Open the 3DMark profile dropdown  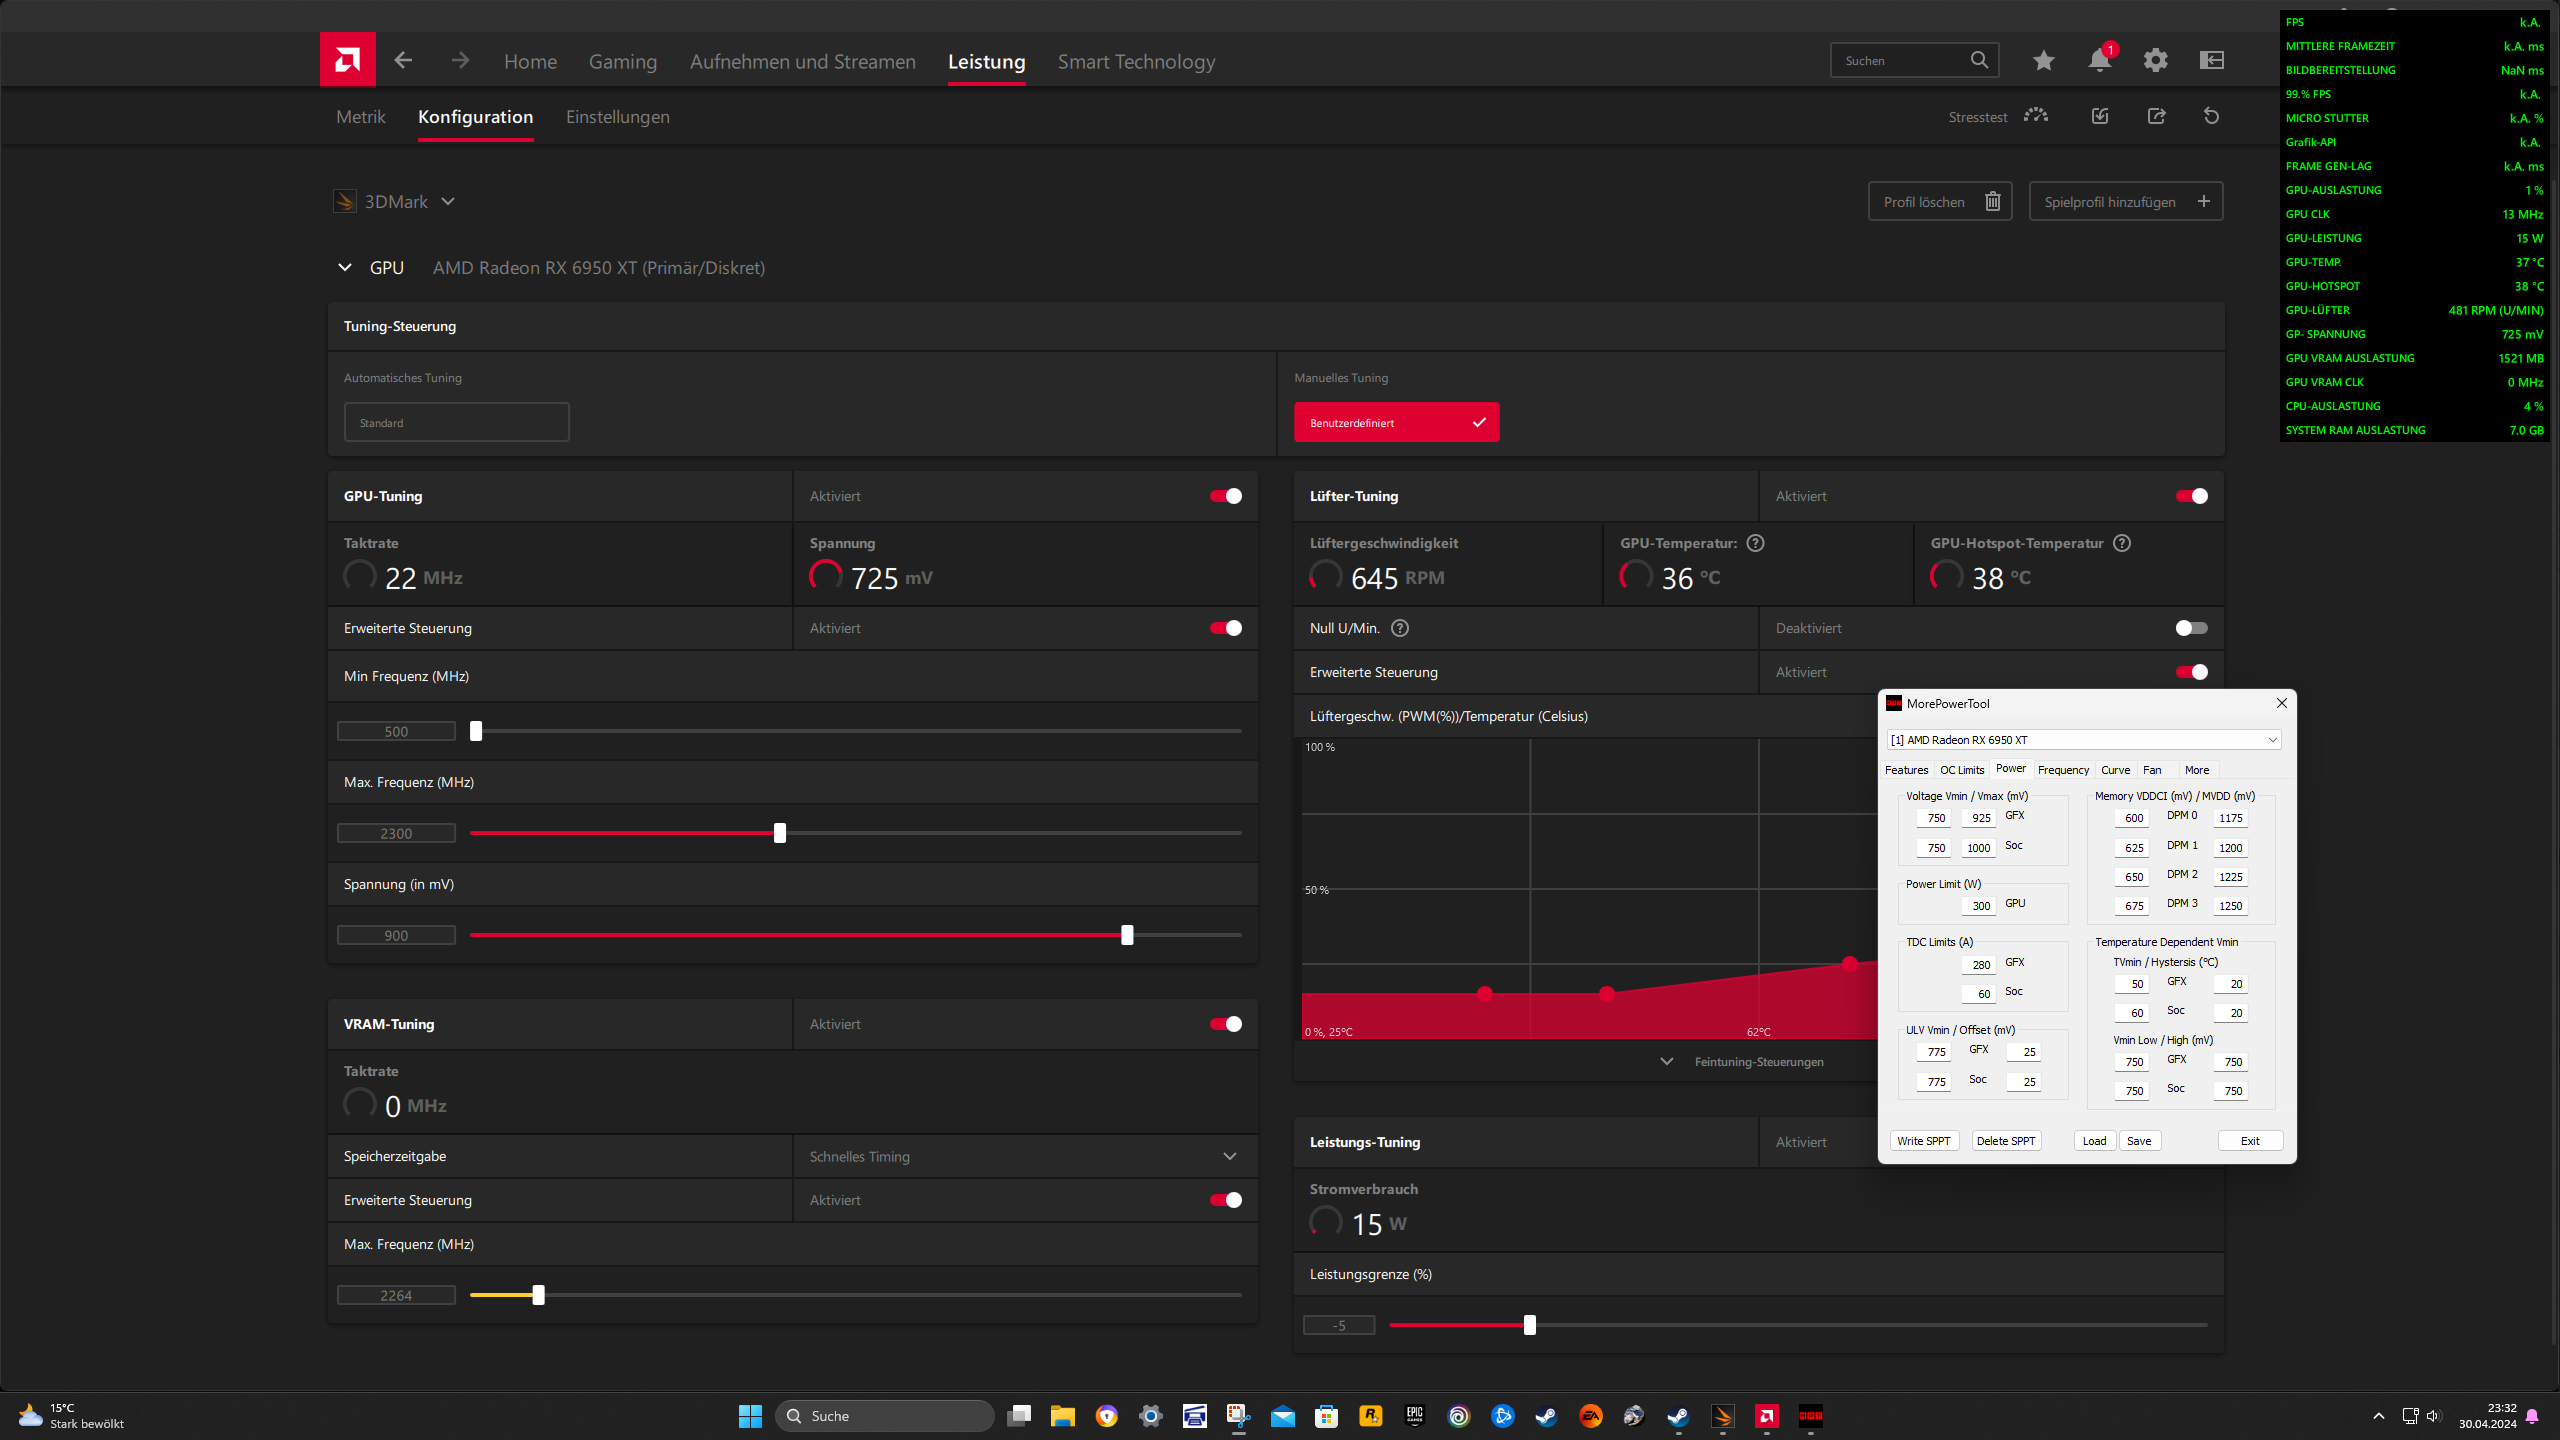pos(448,202)
